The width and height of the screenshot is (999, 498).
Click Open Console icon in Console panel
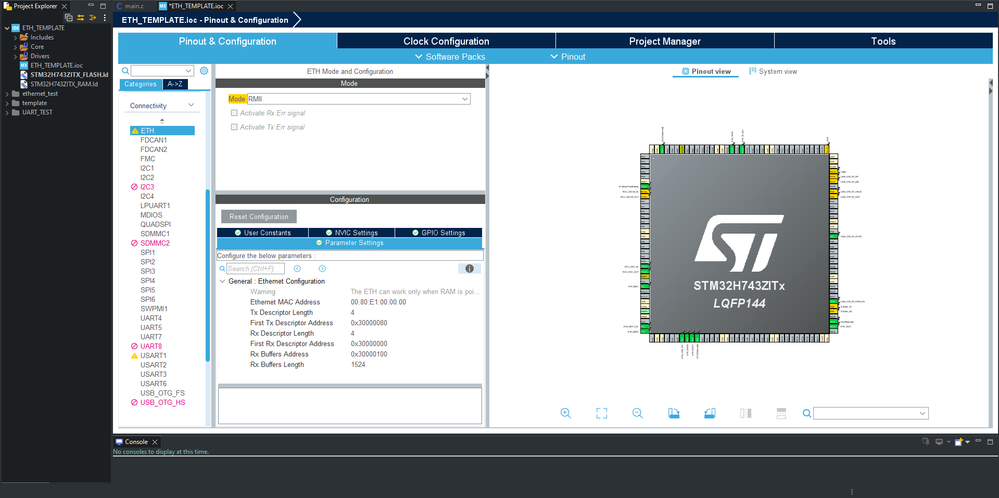tap(958, 442)
